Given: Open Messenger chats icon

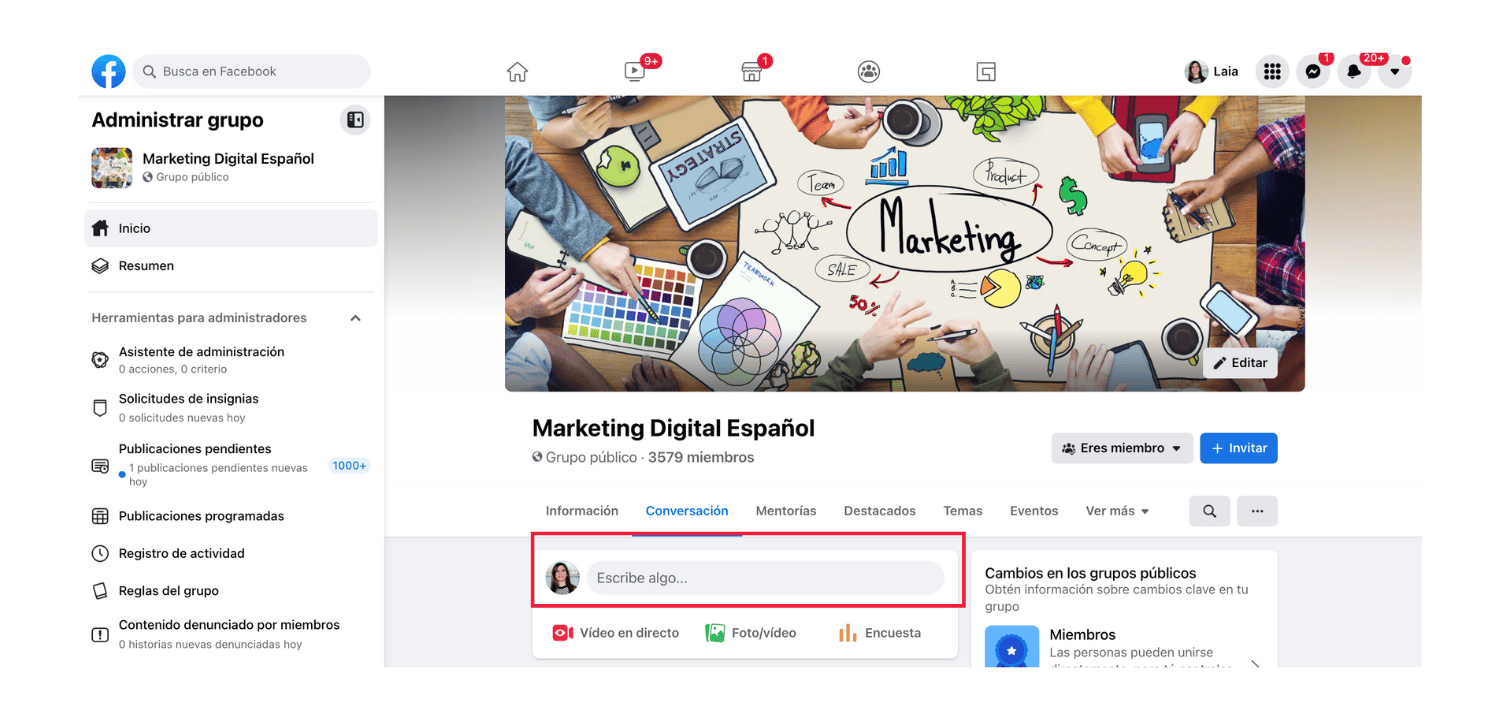Looking at the screenshot, I should 1313,71.
